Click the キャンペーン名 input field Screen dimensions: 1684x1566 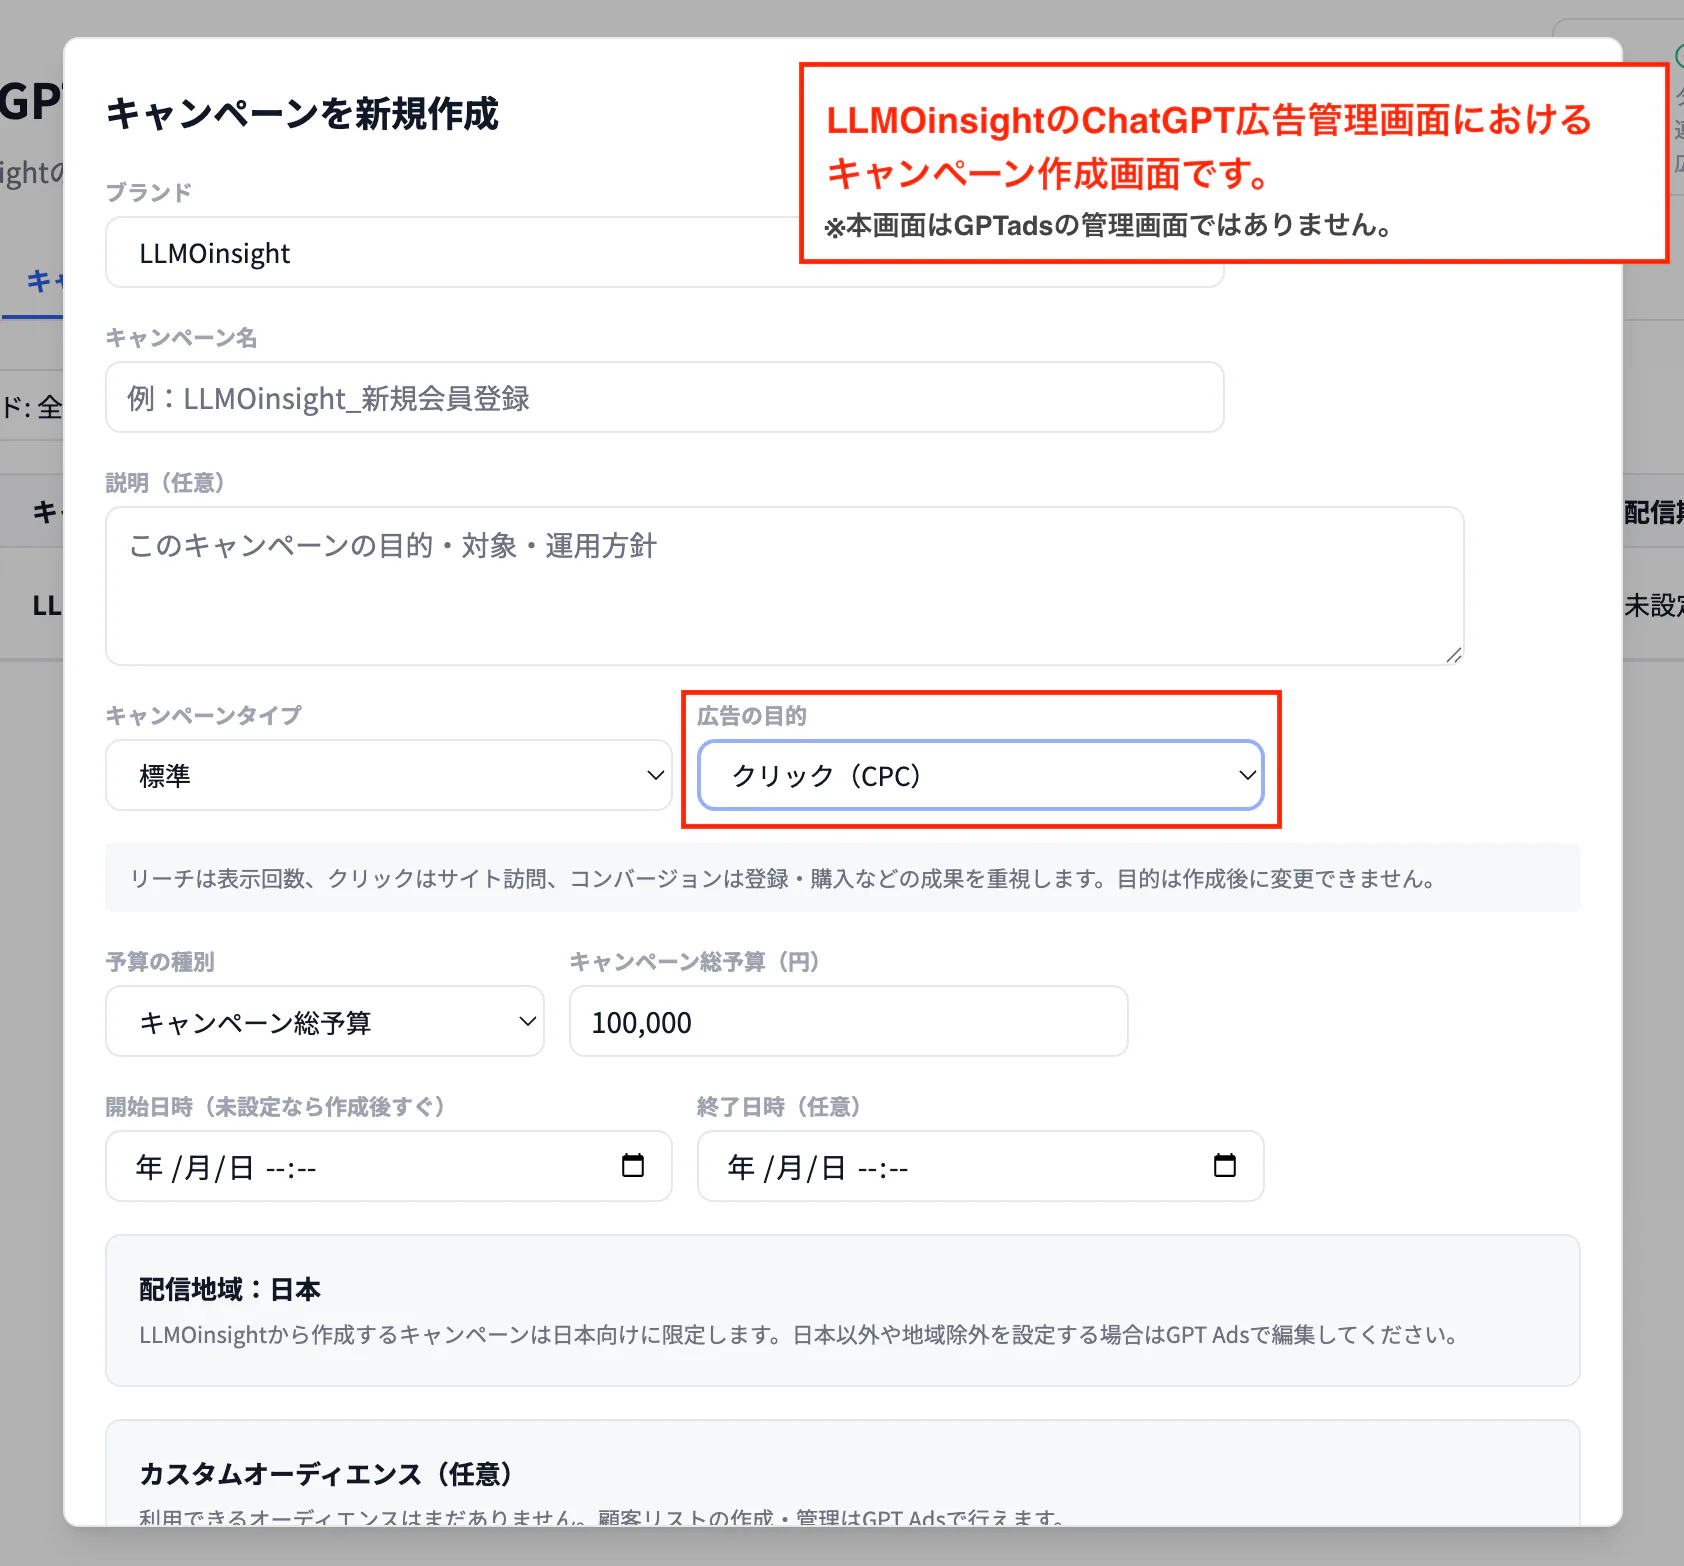coord(664,397)
